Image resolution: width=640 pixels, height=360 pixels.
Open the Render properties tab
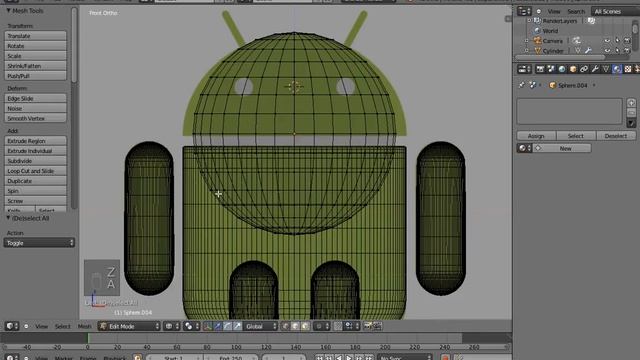(540, 69)
